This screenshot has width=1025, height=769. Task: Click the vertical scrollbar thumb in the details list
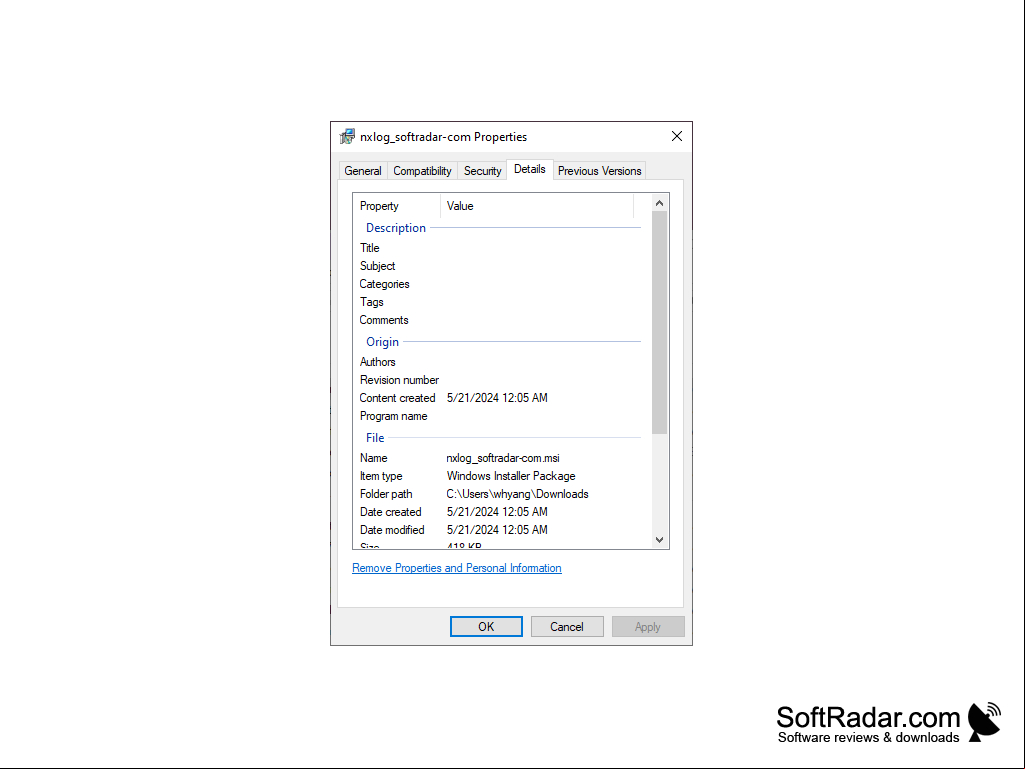[x=660, y=322]
